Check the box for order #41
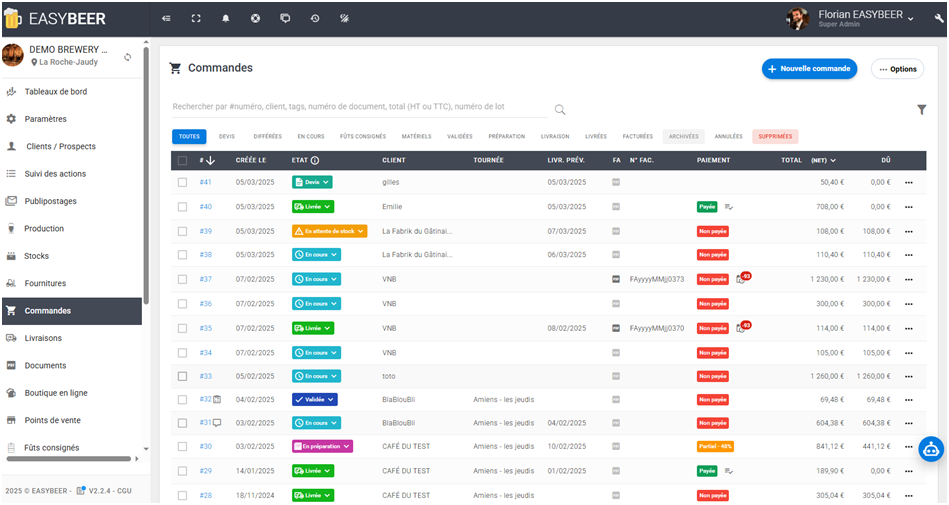949x505 pixels. tap(182, 182)
